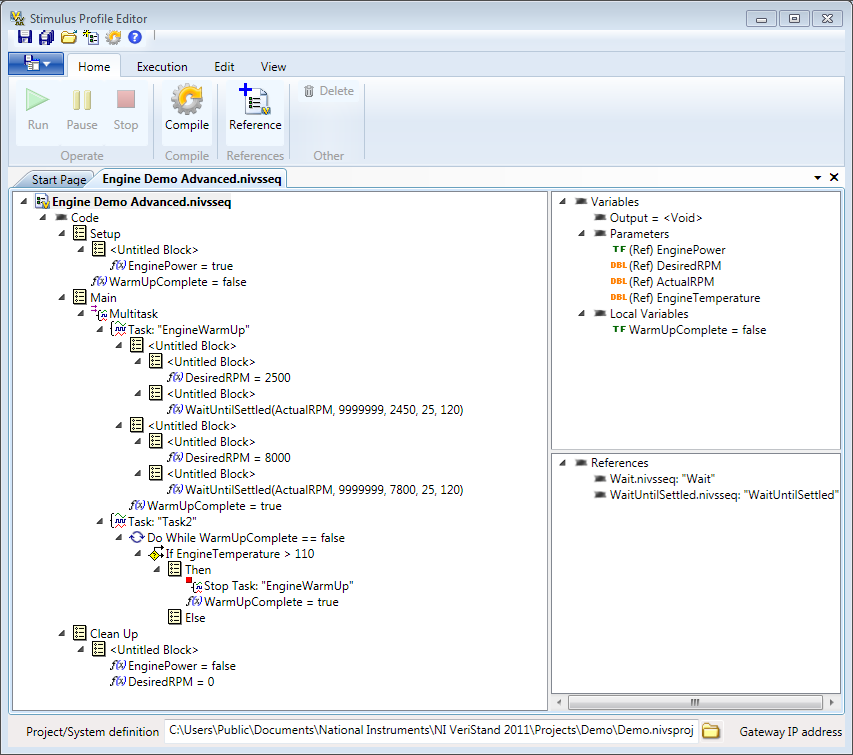This screenshot has height=755, width=853.
Task: Click the Save icon in quick access toolbar
Action: pyautogui.click(x=25, y=37)
